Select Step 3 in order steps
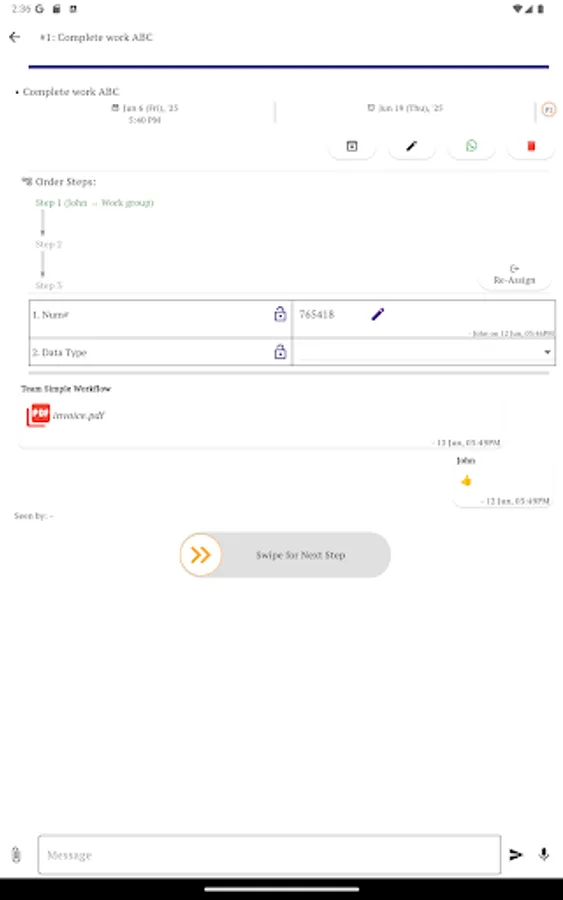563x900 pixels. (x=48, y=285)
